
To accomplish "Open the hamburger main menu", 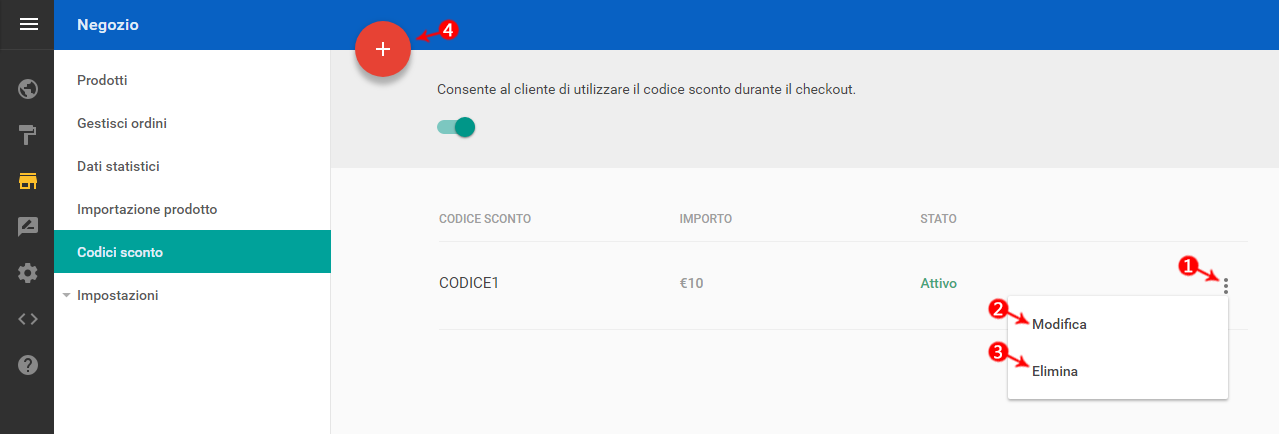I will click(28, 24).
